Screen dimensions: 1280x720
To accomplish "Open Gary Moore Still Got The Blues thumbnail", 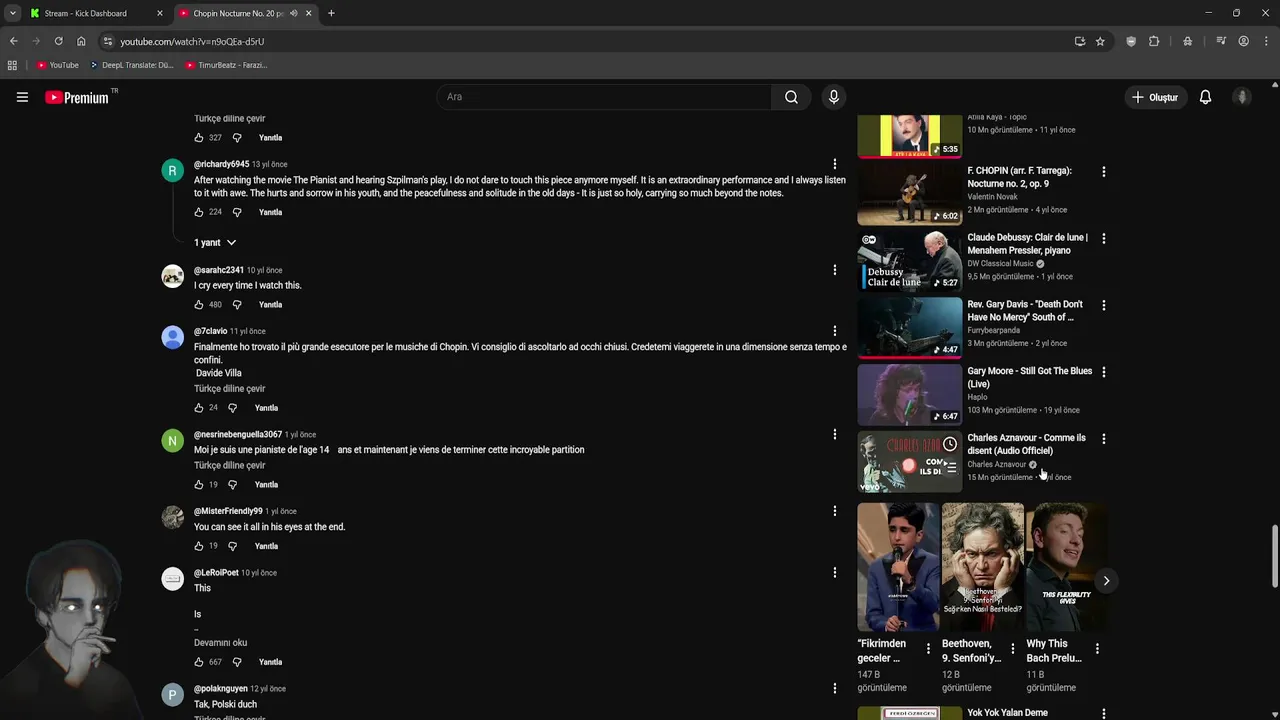I will pos(909,394).
